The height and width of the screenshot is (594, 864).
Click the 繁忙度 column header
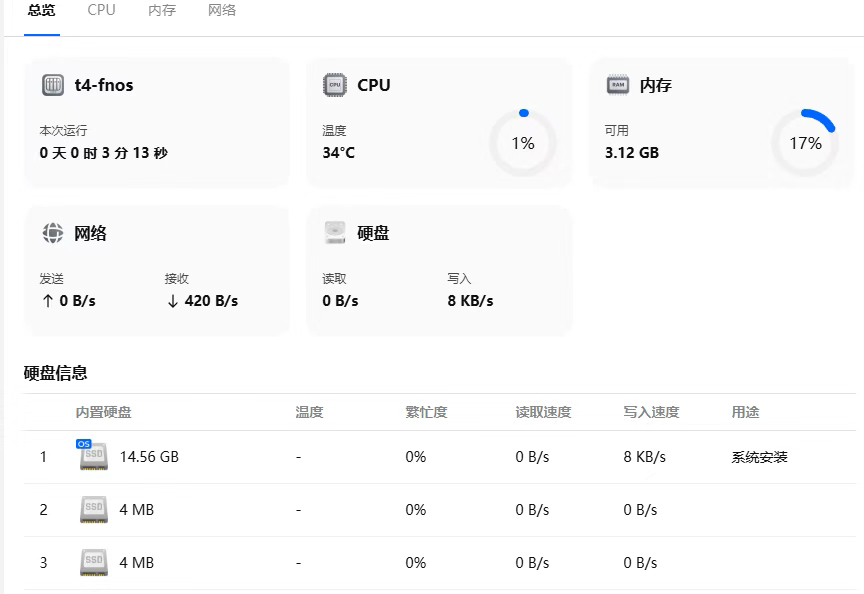coord(426,412)
